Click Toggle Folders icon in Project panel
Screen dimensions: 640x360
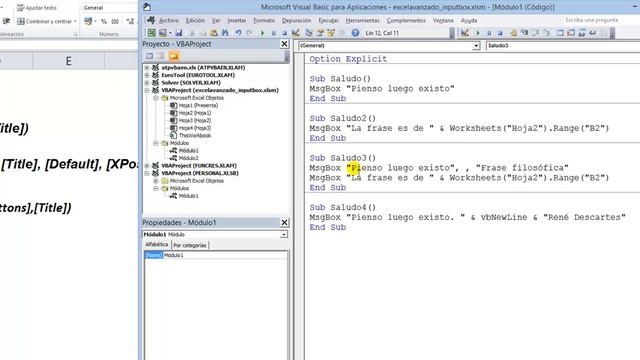(173, 56)
